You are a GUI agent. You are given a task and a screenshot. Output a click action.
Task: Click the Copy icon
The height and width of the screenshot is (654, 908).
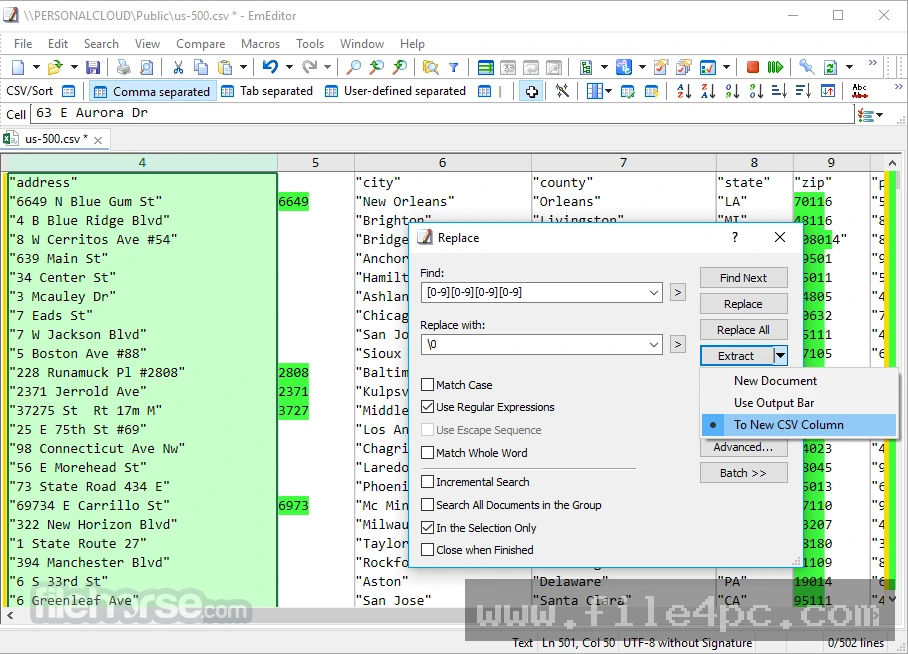click(201, 67)
